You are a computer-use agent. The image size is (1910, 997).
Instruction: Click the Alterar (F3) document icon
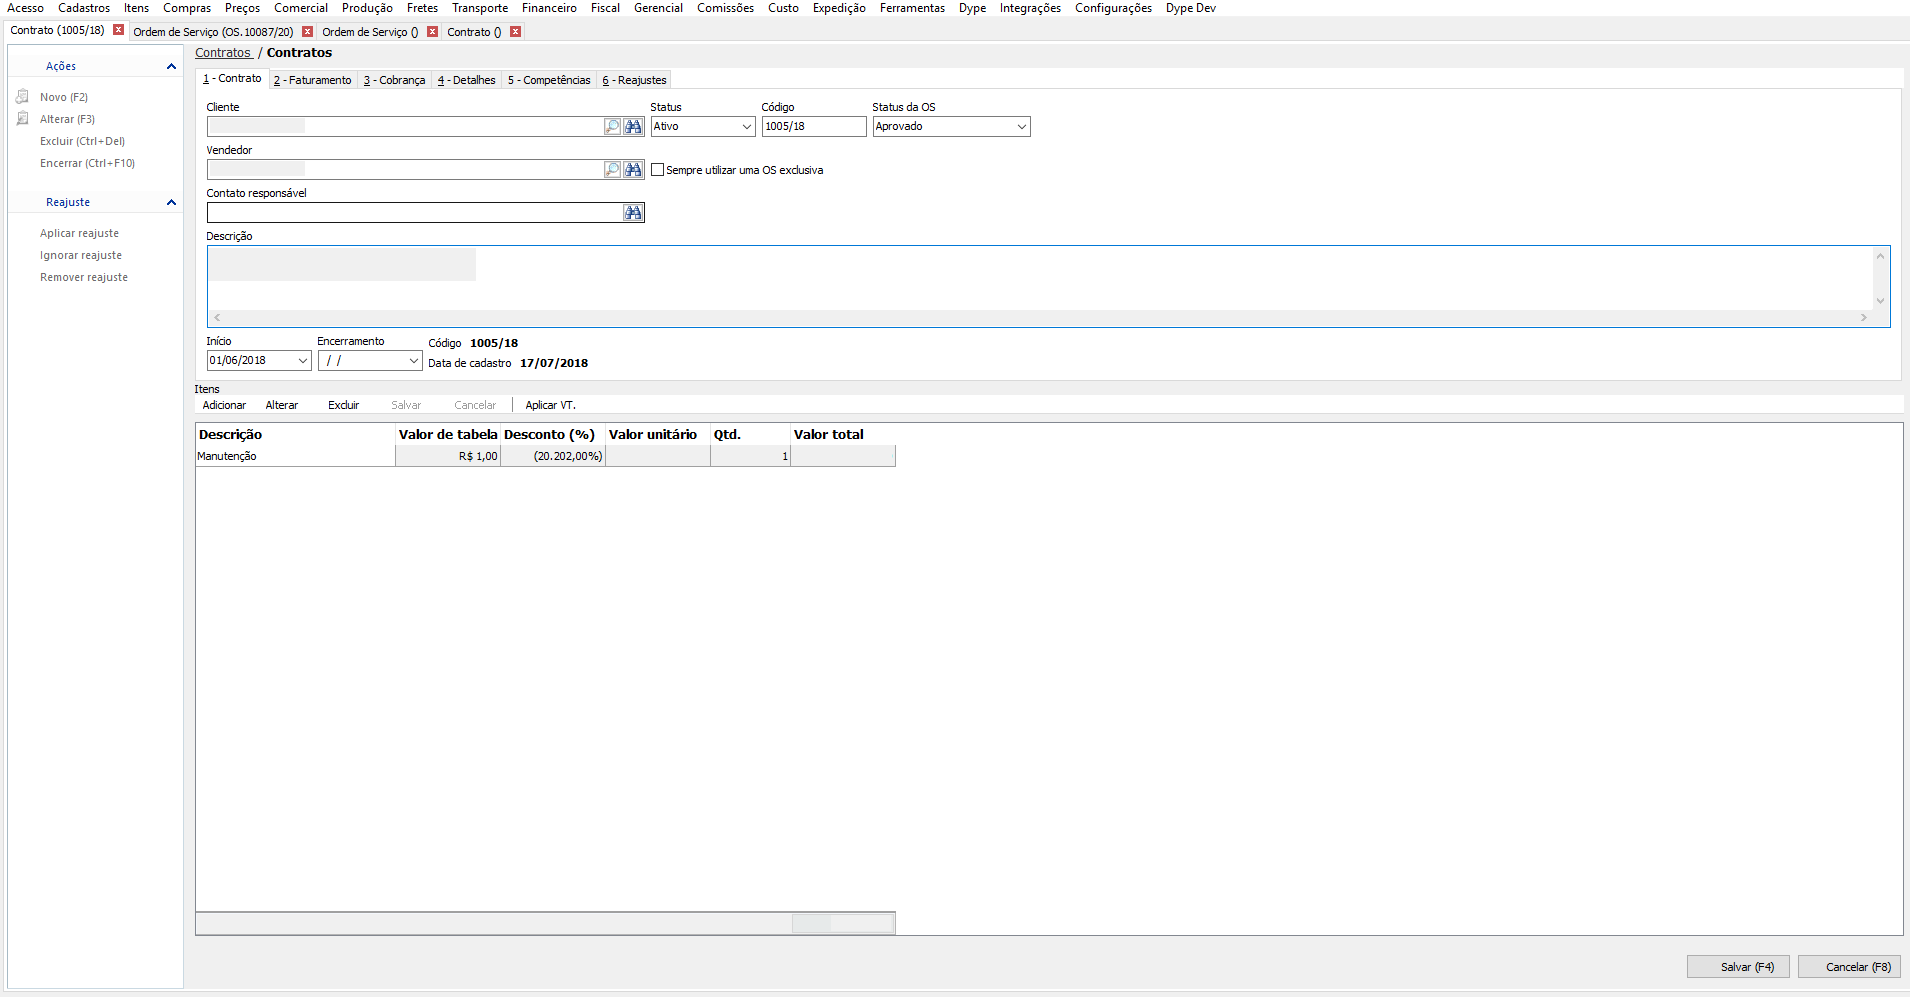tap(23, 119)
